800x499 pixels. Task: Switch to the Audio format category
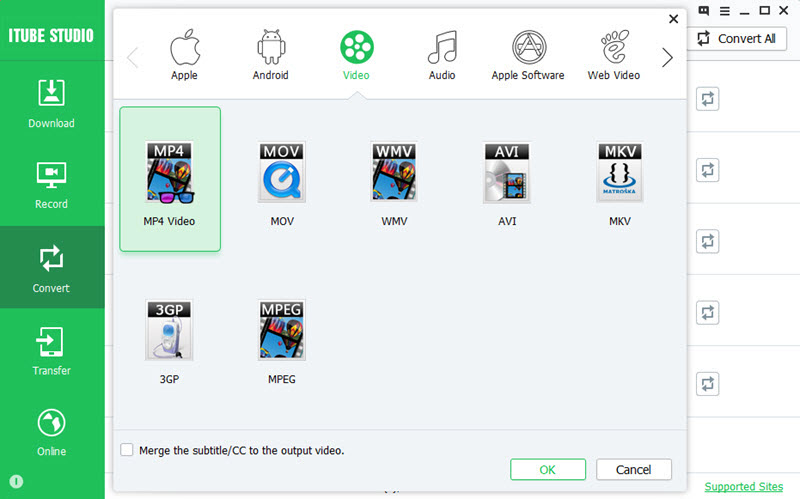442,55
